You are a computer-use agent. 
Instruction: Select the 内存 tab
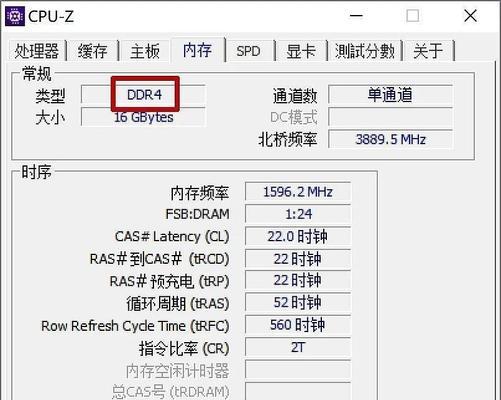pyautogui.click(x=197, y=50)
